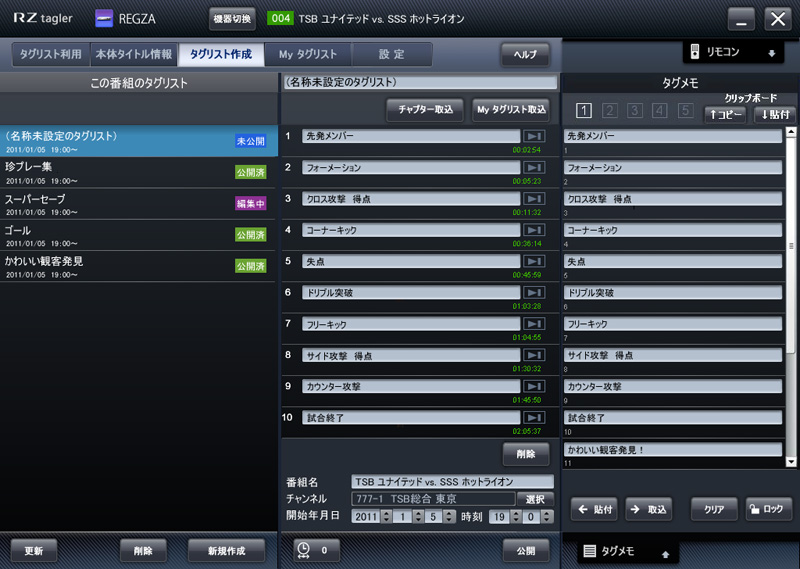Viewport: 800px width, 569px height.
Task: Collapse the タグメモ panel at bottom
Action: coord(665,554)
